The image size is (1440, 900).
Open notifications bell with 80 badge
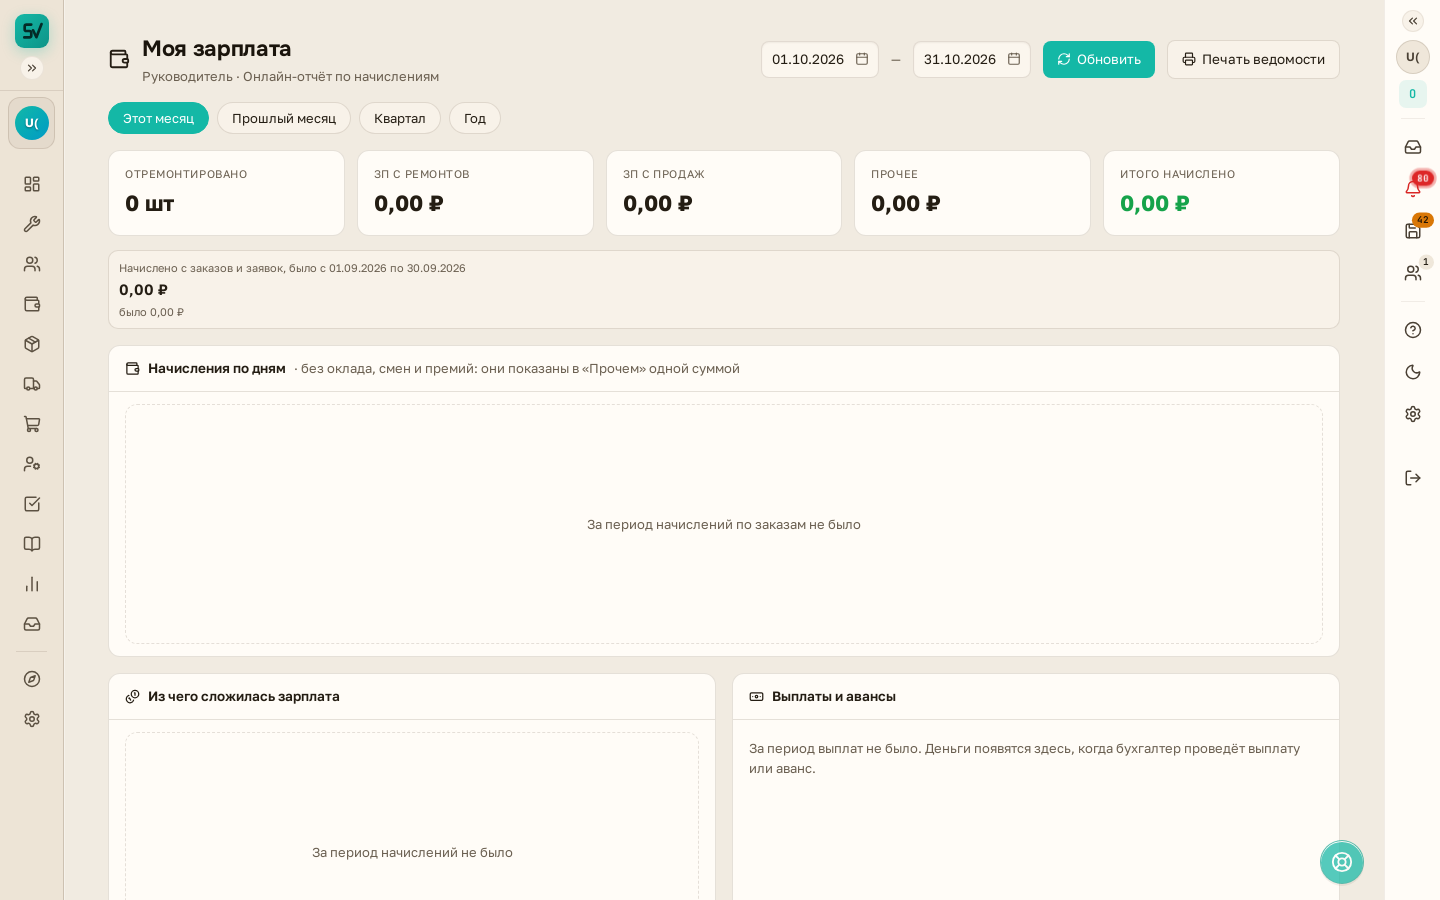tap(1413, 188)
